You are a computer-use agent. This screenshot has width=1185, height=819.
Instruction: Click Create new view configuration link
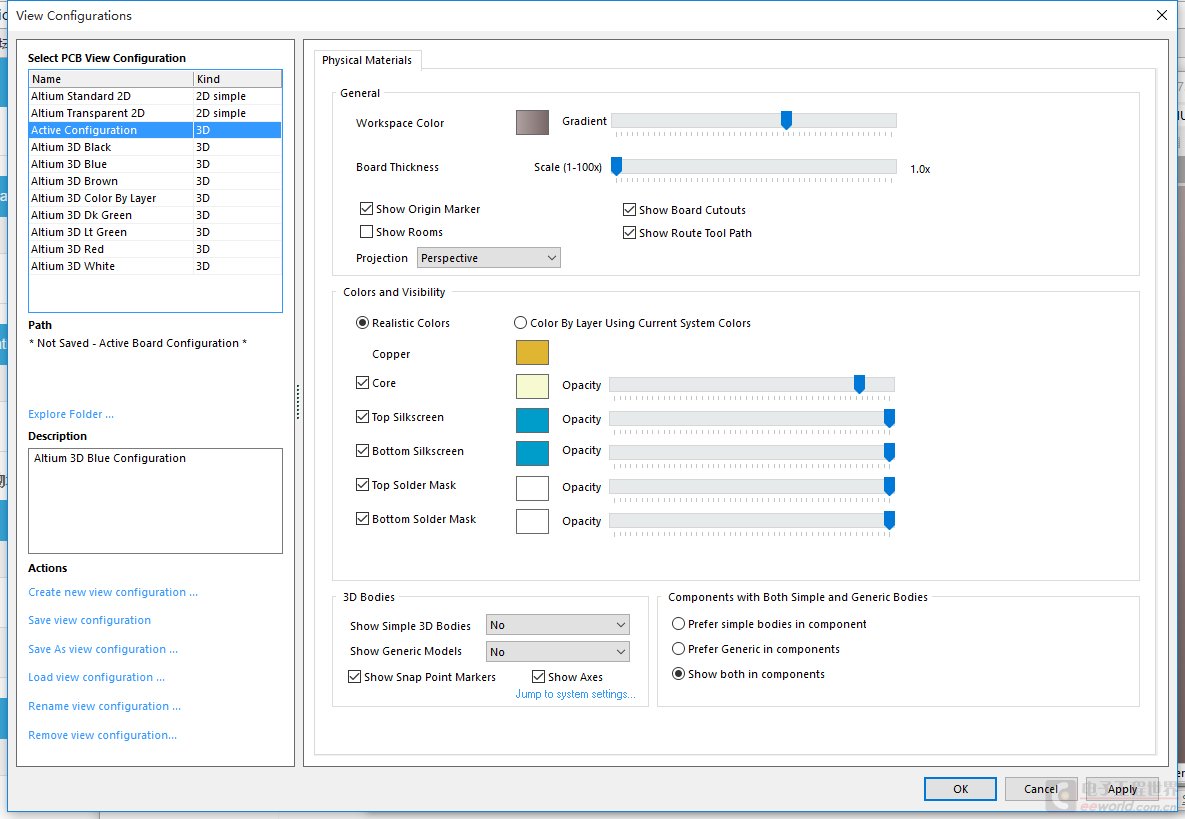pos(113,592)
